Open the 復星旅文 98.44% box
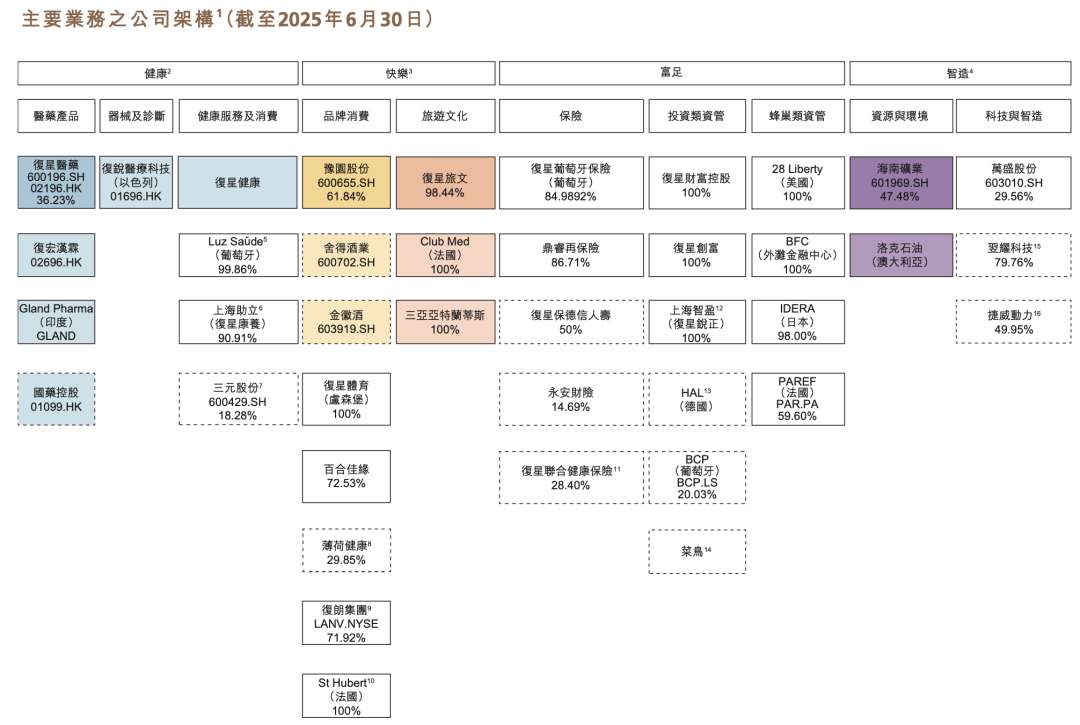Viewport: 1080px width, 725px height. [x=444, y=182]
